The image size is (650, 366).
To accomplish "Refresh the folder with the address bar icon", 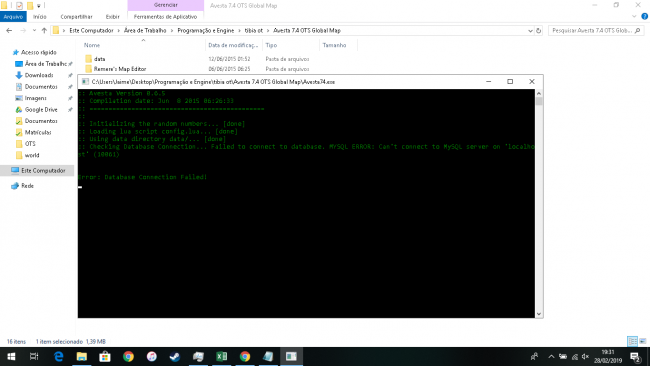I will tap(538, 31).
